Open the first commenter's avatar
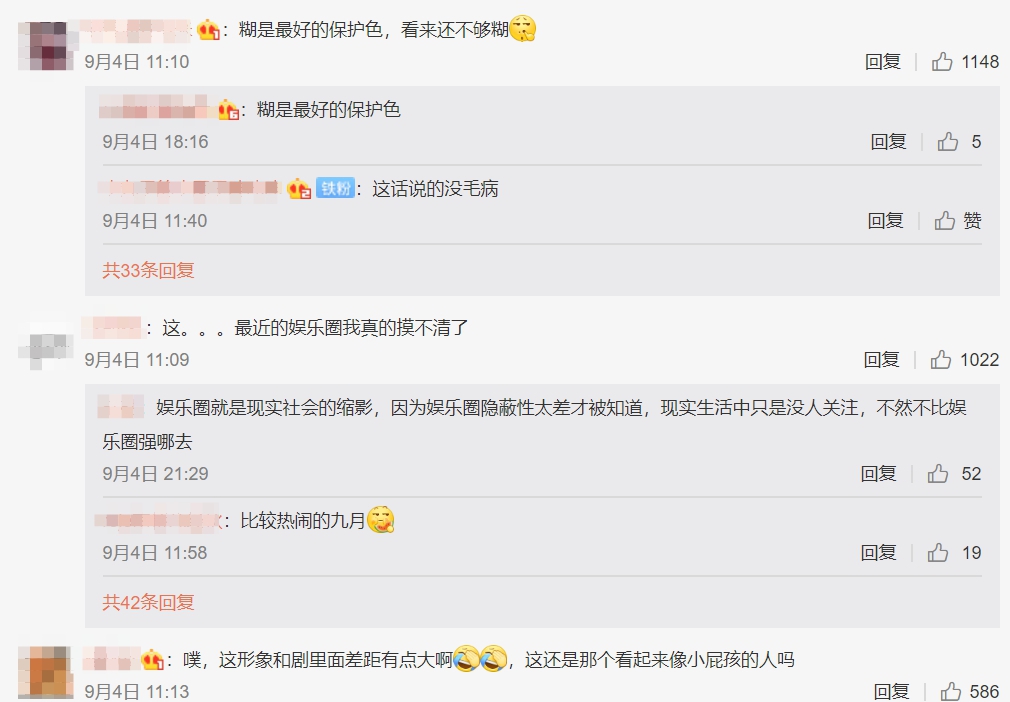Image resolution: width=1010 pixels, height=702 pixels. pyautogui.click(x=45, y=46)
